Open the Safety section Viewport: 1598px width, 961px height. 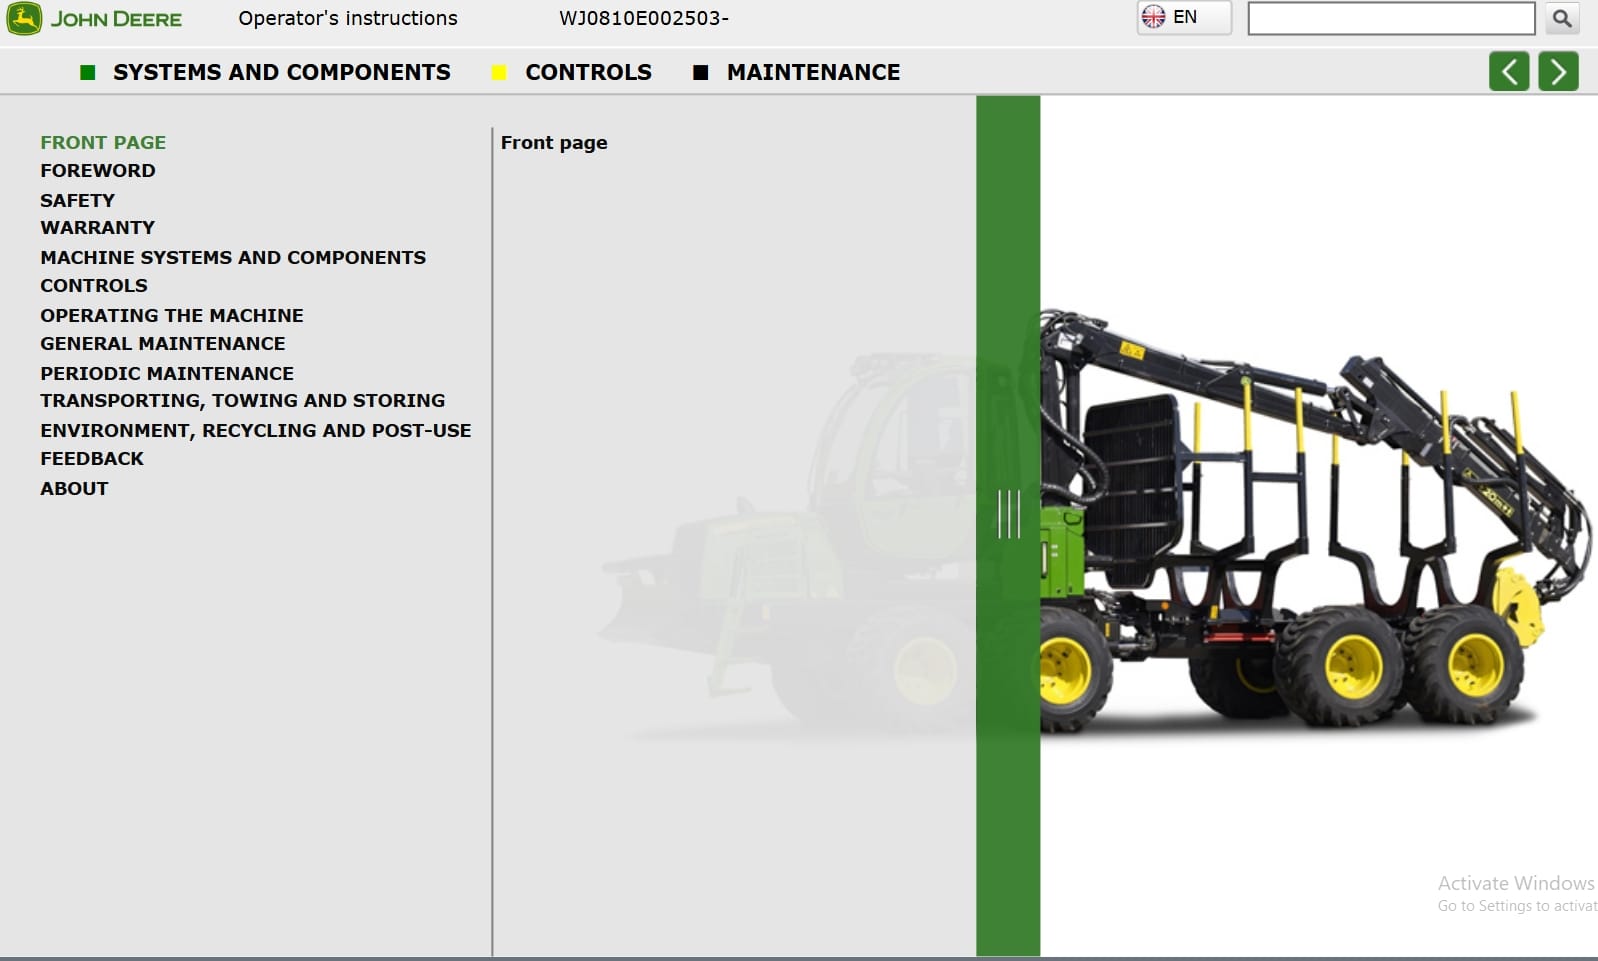77,200
